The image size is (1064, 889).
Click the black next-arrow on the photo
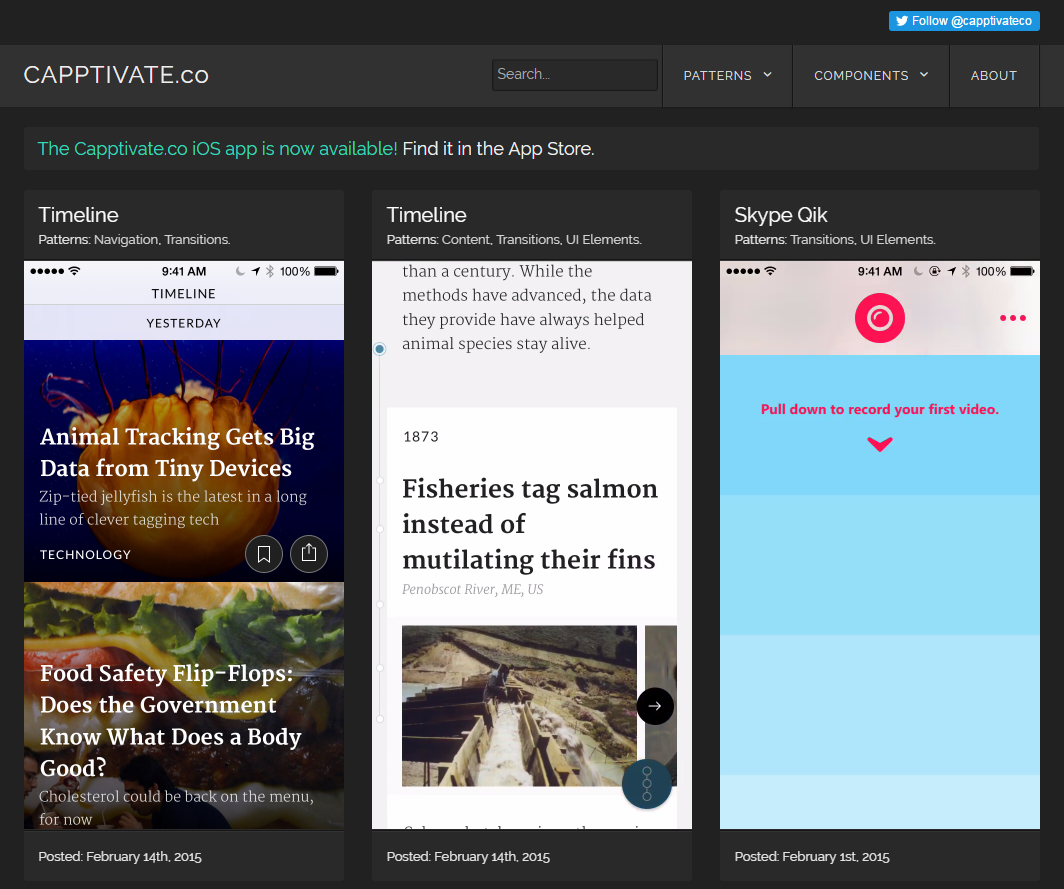655,706
